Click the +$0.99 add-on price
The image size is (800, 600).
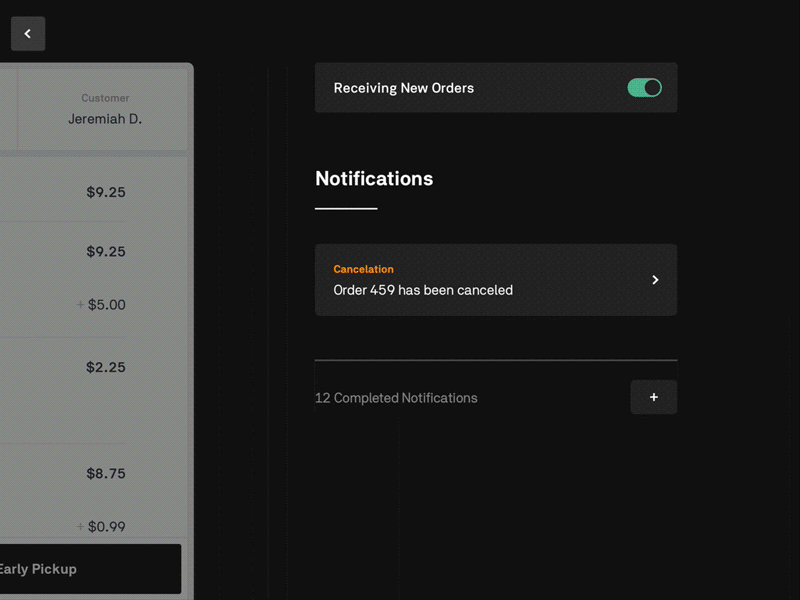[x=102, y=527]
